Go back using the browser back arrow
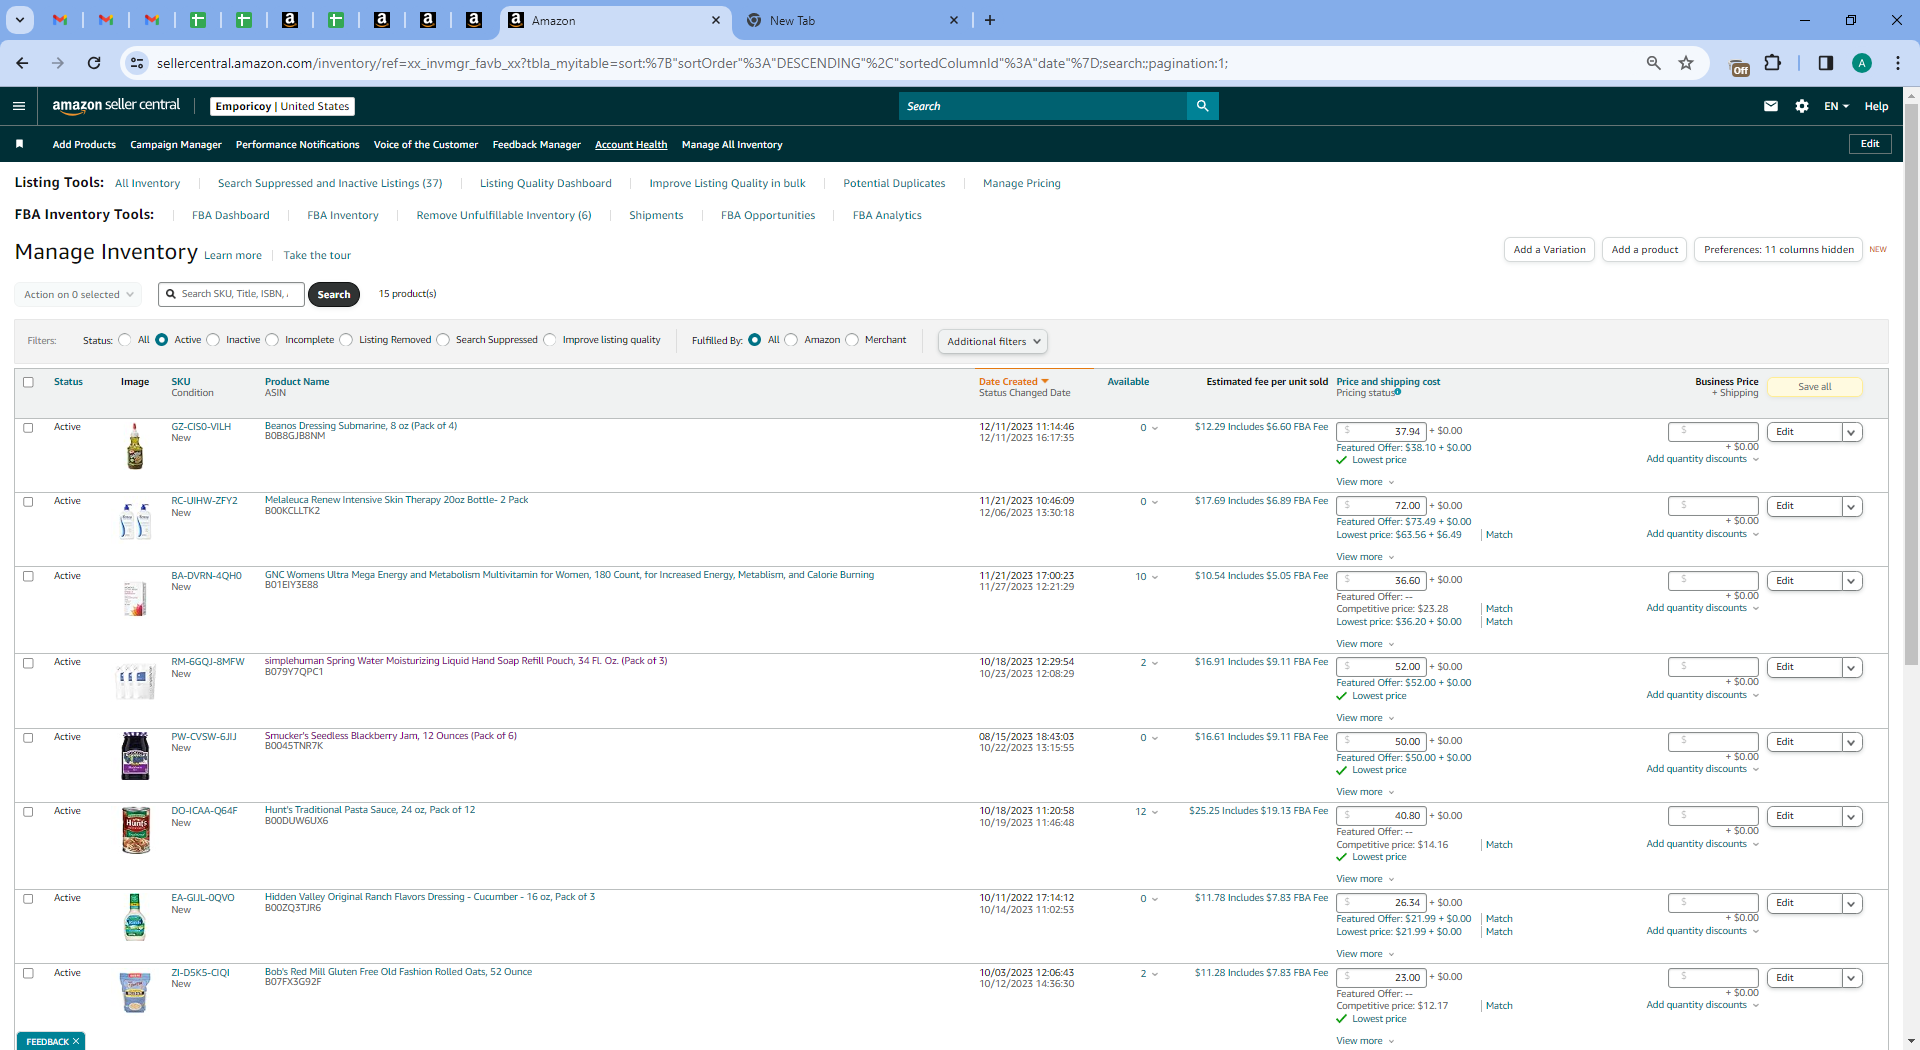 click(x=22, y=63)
